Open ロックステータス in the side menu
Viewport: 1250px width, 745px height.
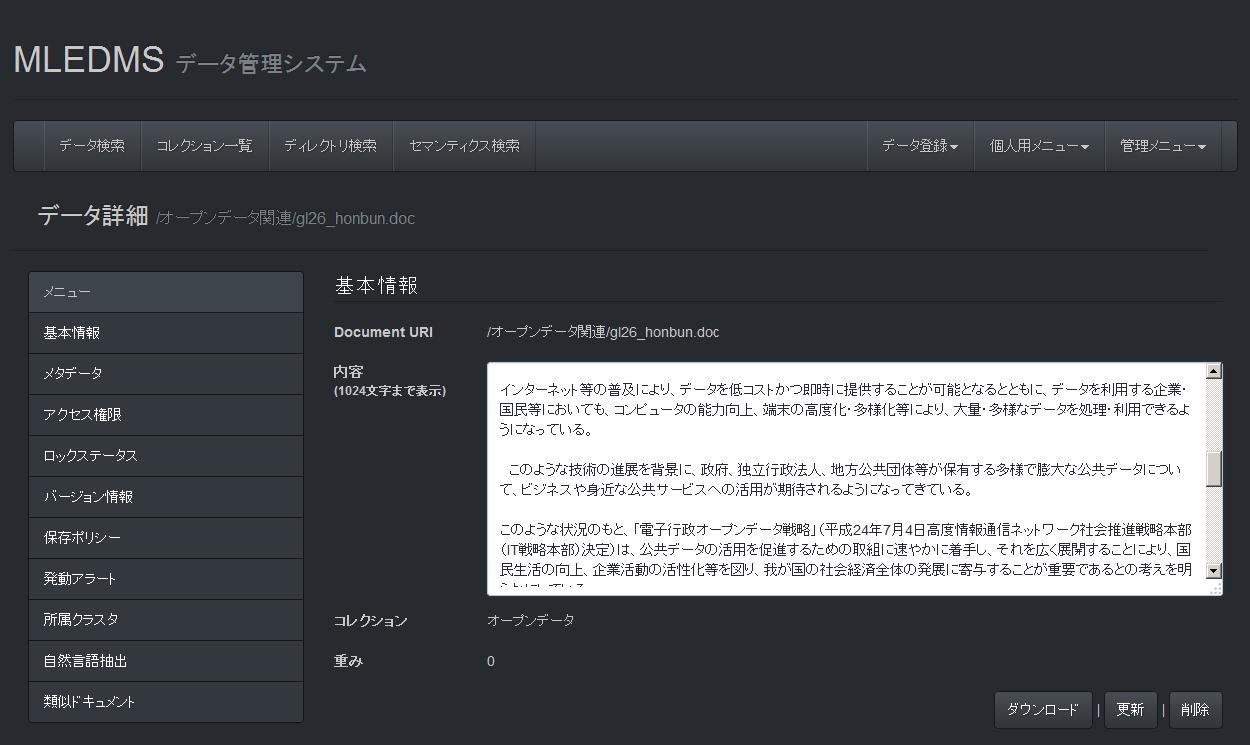[x=166, y=456]
